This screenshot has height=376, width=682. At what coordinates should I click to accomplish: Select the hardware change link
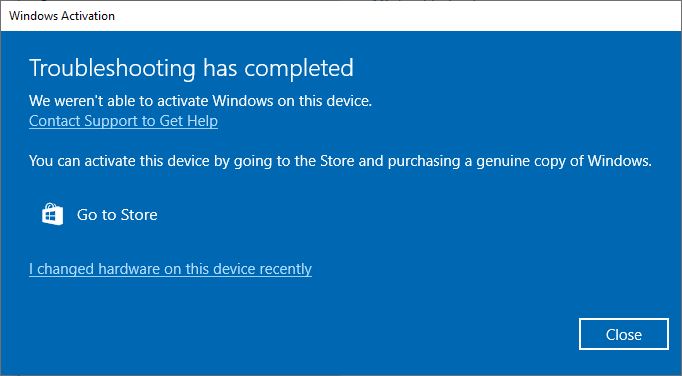170,269
